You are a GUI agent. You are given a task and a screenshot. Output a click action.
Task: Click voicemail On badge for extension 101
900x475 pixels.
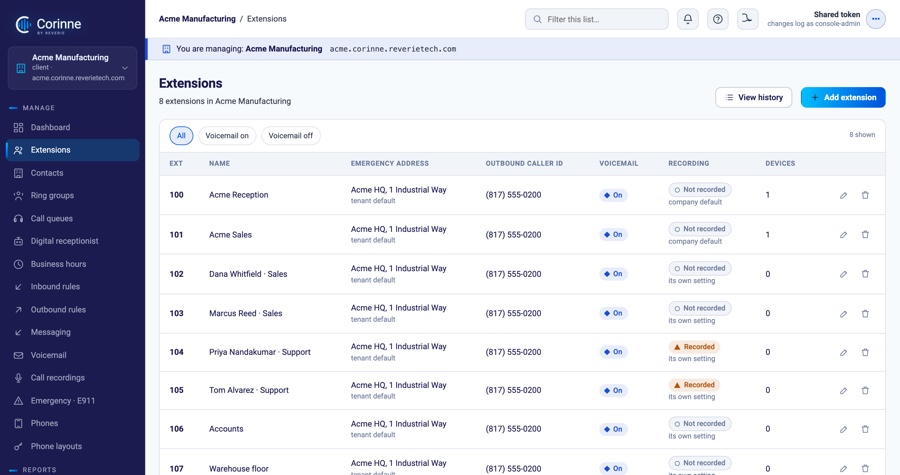click(613, 235)
